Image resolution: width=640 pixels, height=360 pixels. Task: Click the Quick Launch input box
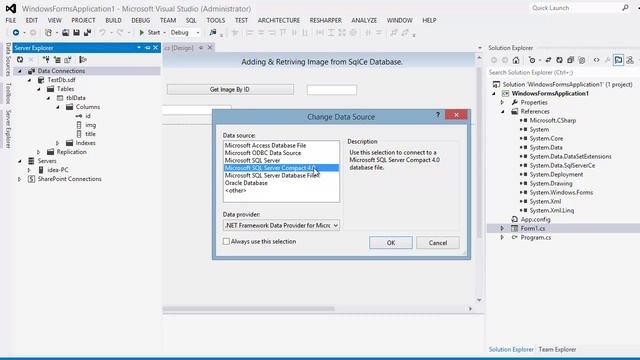click(575, 8)
